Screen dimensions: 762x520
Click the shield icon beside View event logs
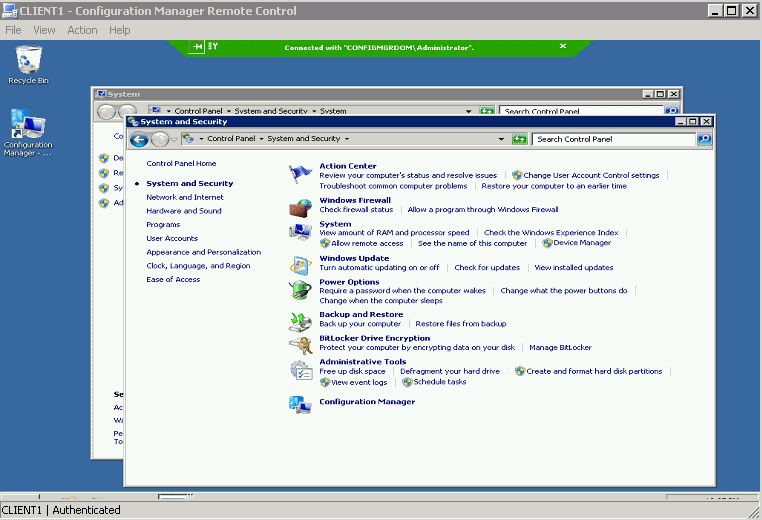point(325,382)
